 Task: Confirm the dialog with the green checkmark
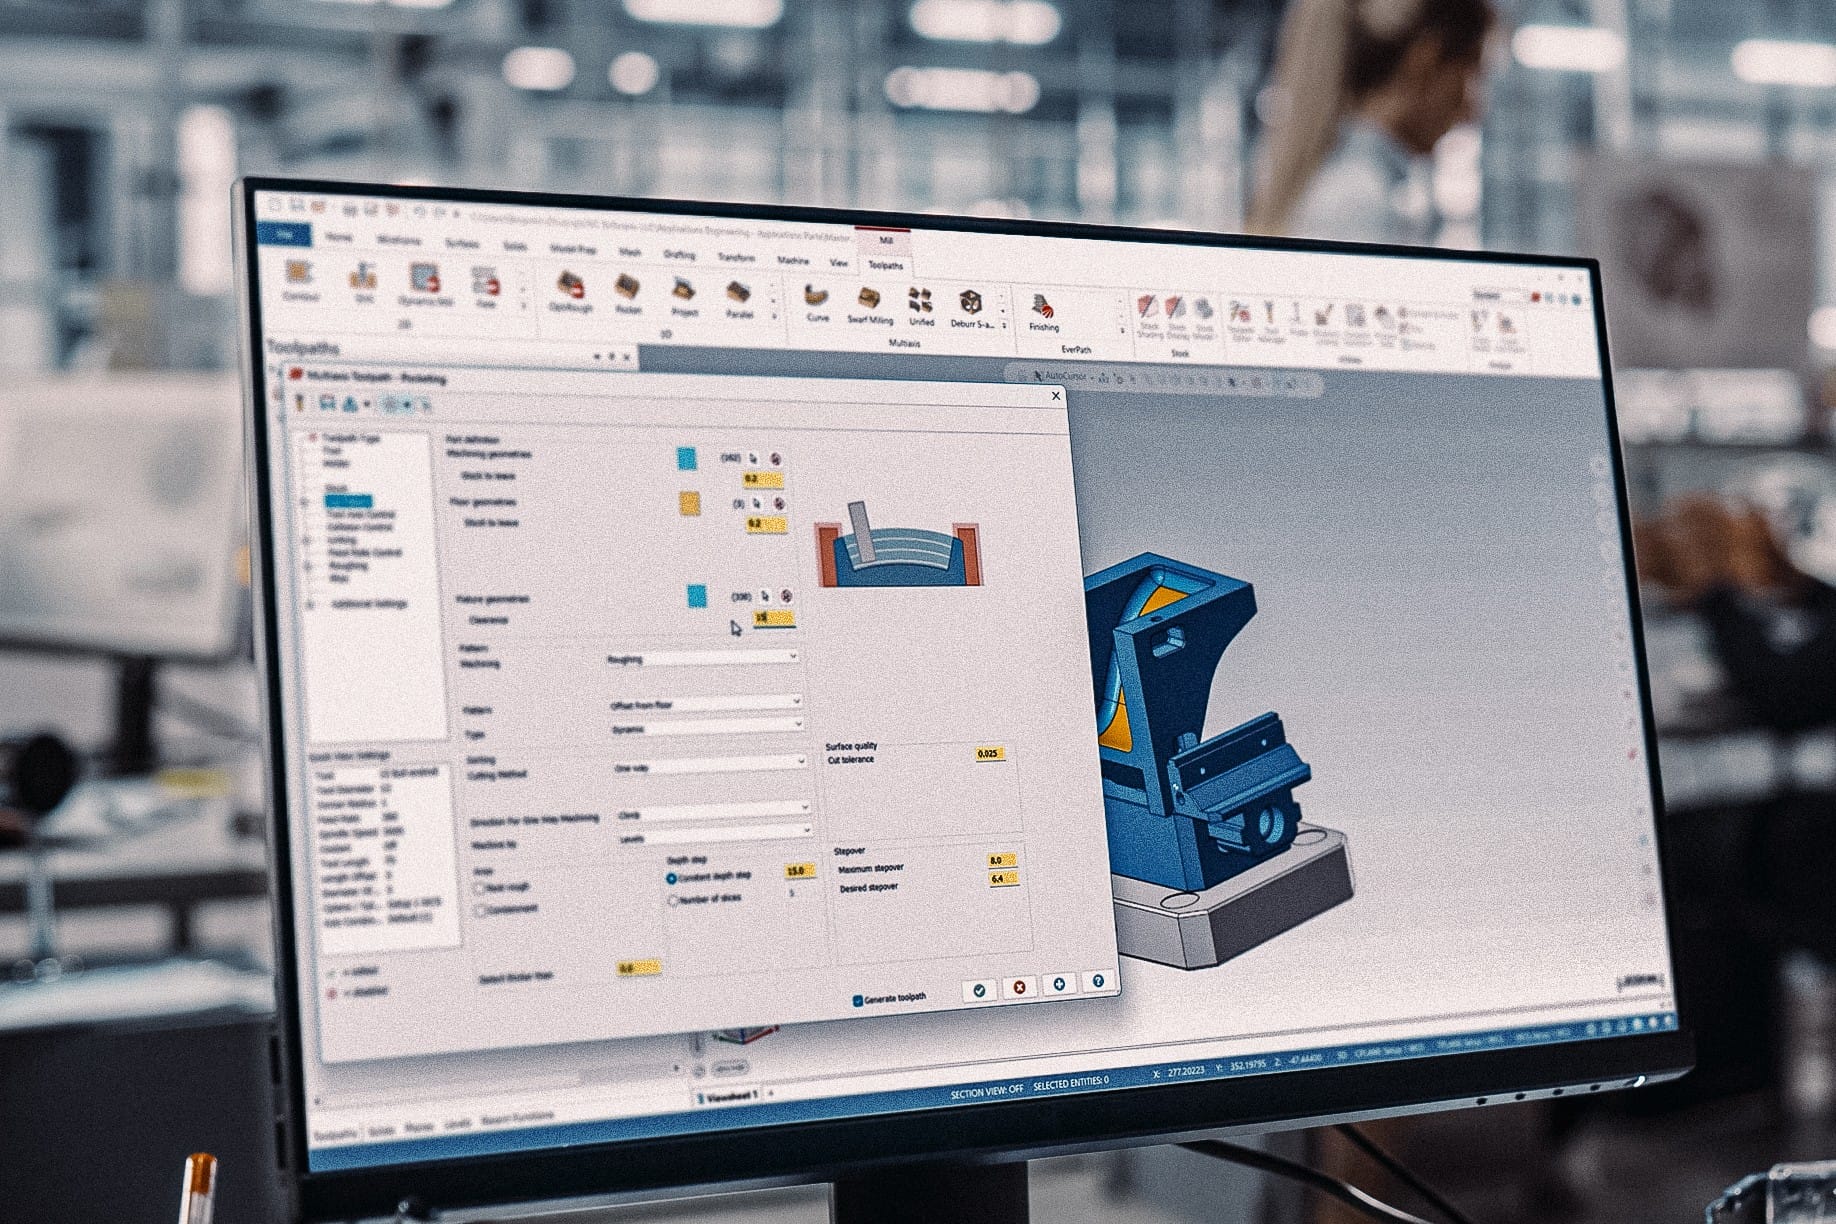coord(979,989)
